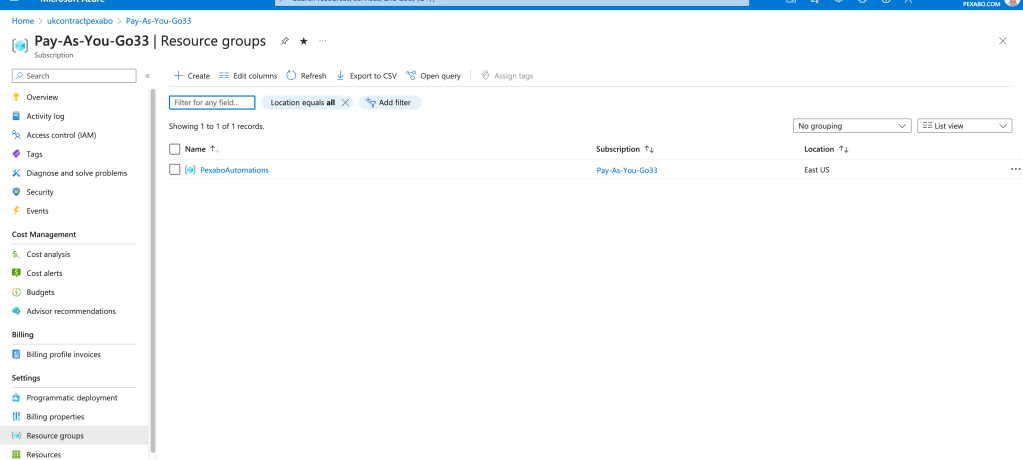Click the Open query toolbar button
Viewport: 1023px width, 460px height.
[x=433, y=76]
